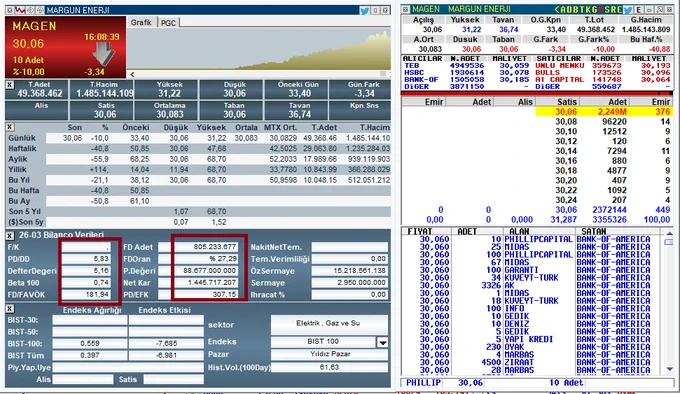680x394 pixels.
Task: Select the 'B' letter shortcut in MAGEN title bar
Action: [576, 10]
